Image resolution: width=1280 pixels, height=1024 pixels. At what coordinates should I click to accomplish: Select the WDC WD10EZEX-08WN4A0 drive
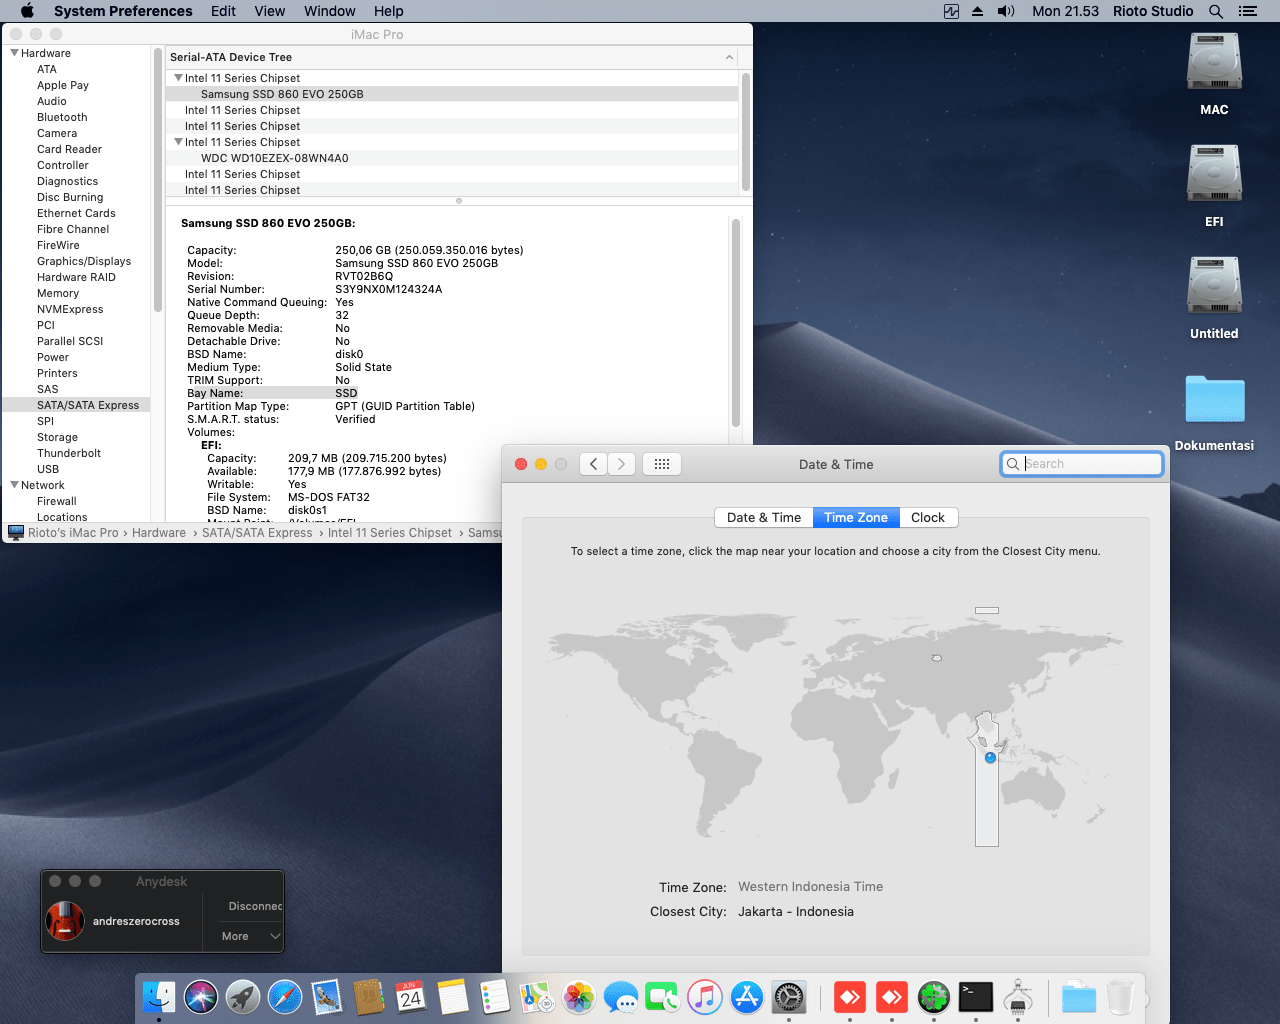point(274,158)
